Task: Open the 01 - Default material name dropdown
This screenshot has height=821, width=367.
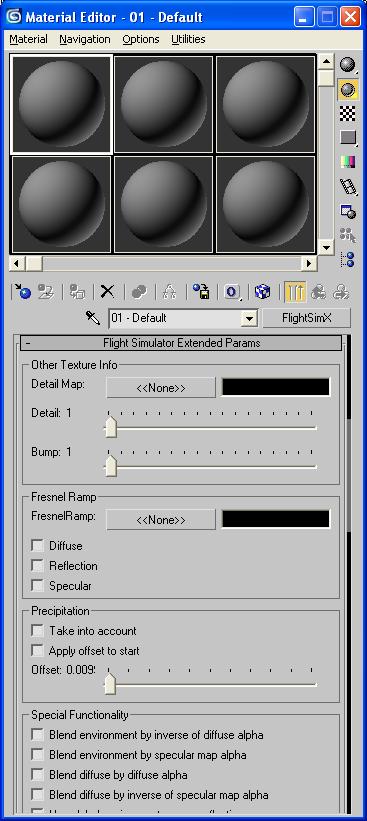Action: 249,318
